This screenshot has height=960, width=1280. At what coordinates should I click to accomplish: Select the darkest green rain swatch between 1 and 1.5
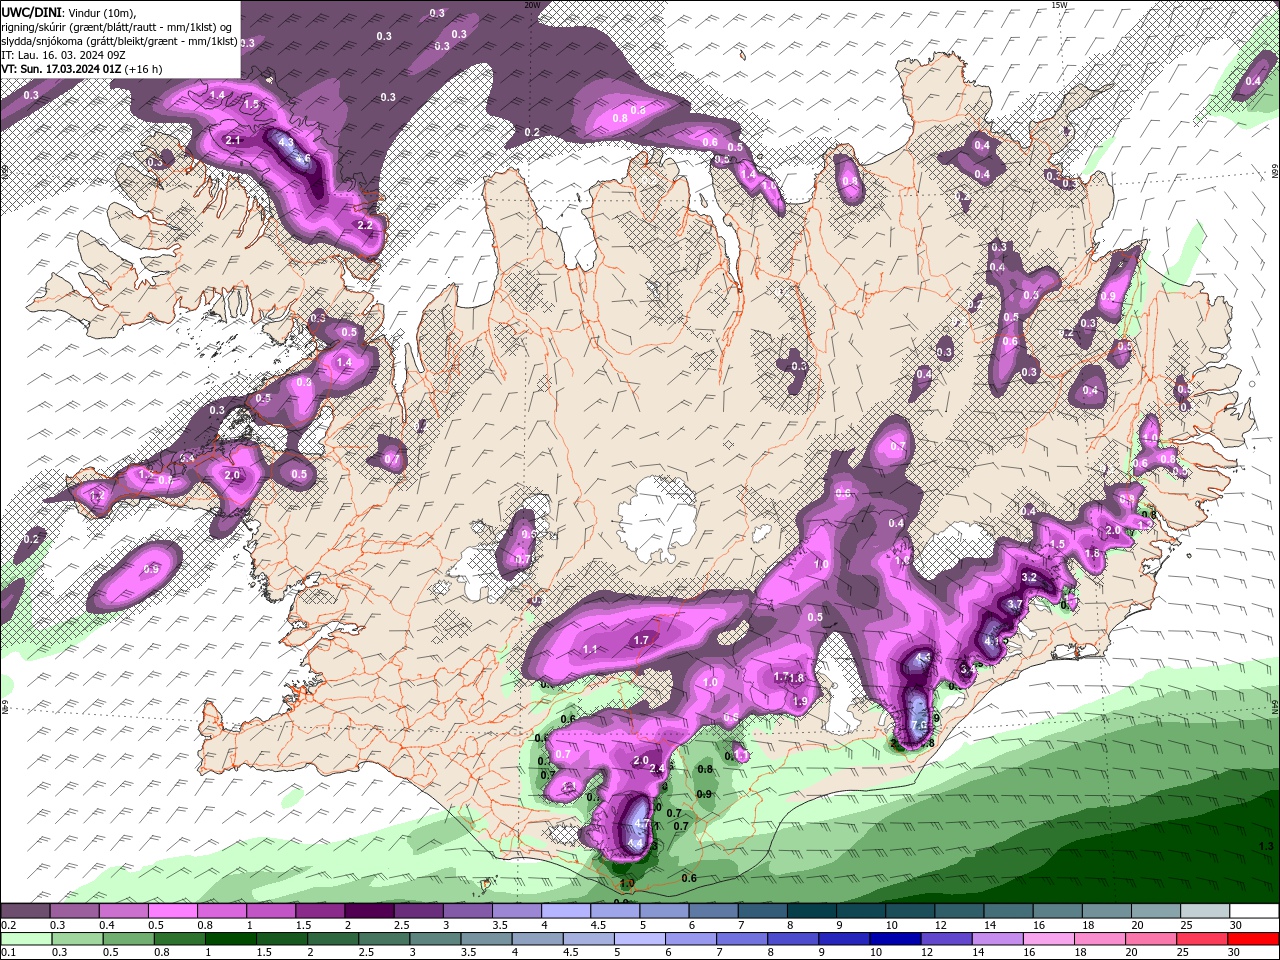(x=230, y=939)
